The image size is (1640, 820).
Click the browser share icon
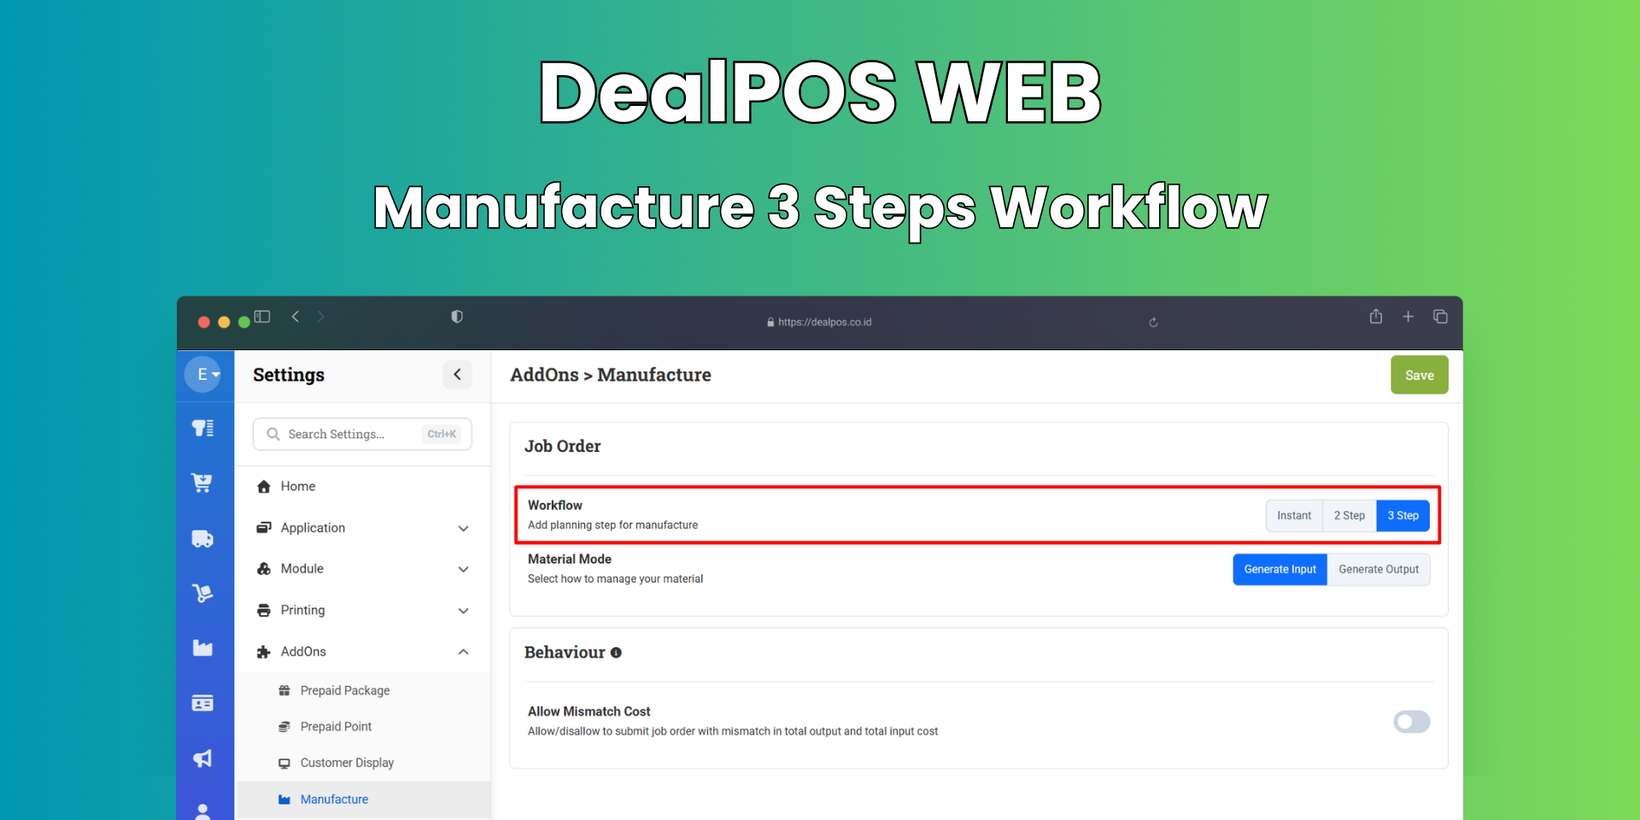tap(1376, 316)
